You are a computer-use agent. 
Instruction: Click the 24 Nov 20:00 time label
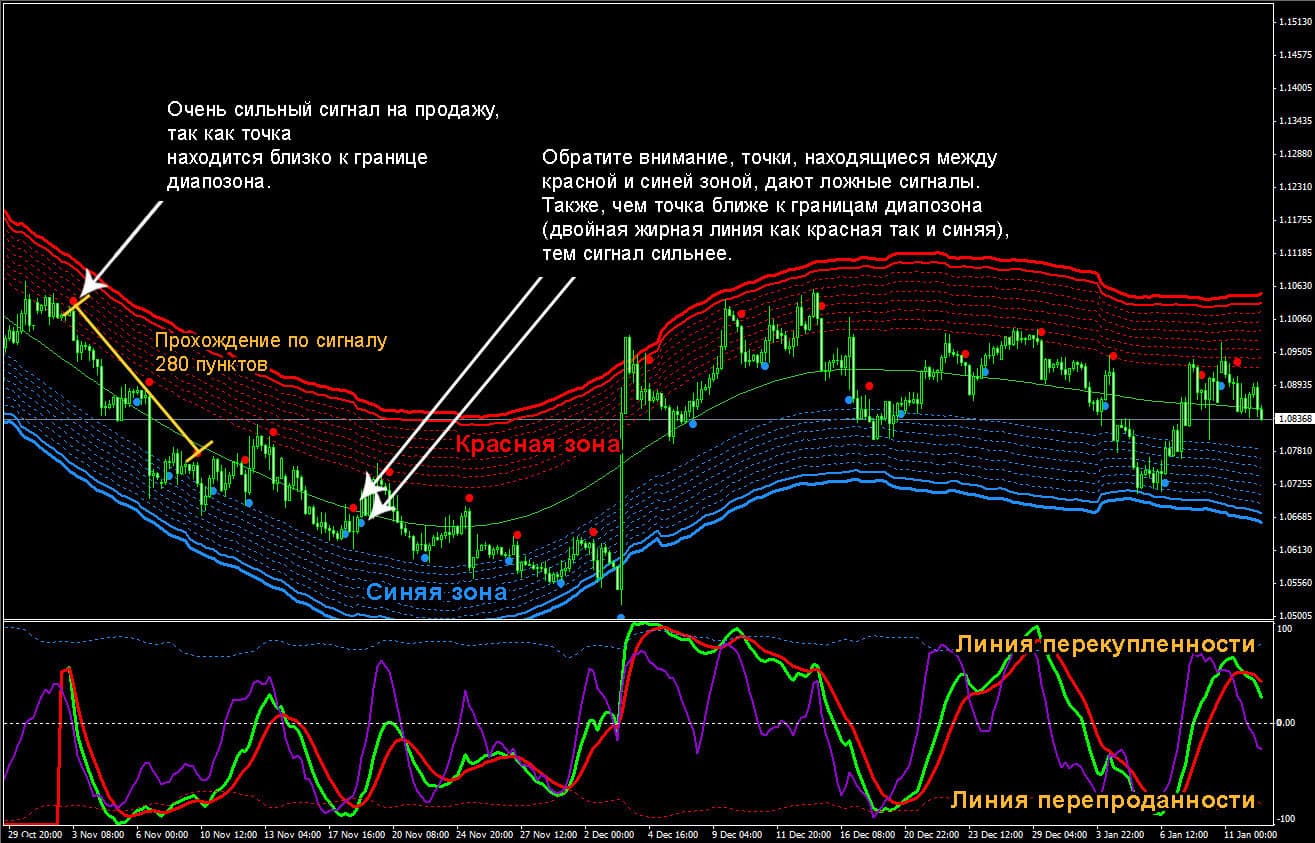click(486, 833)
